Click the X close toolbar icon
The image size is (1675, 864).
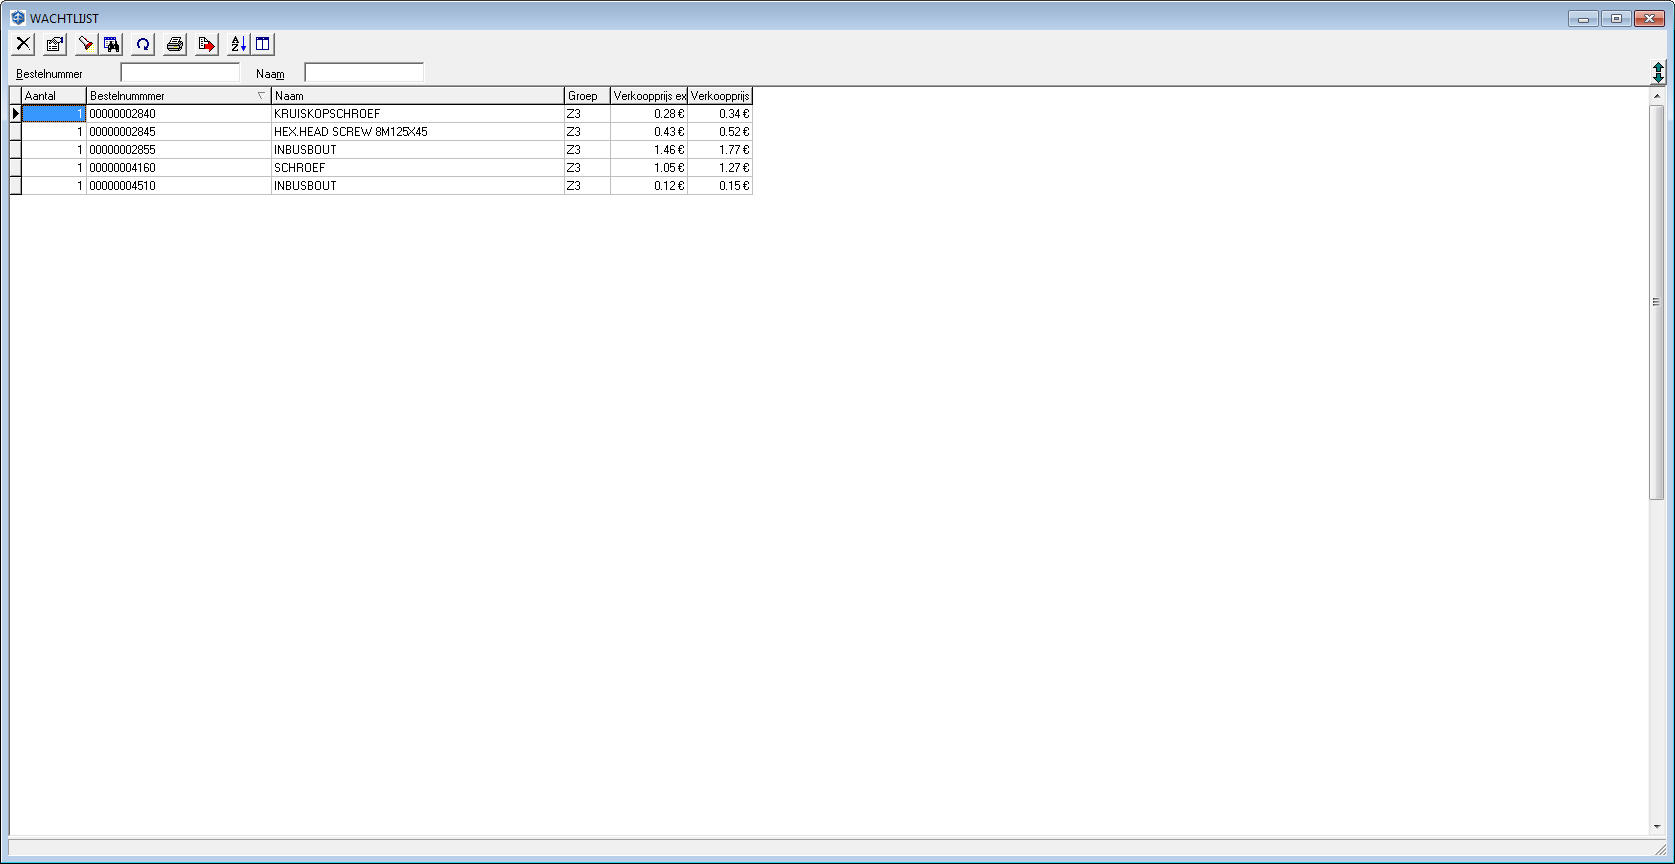(x=23, y=44)
